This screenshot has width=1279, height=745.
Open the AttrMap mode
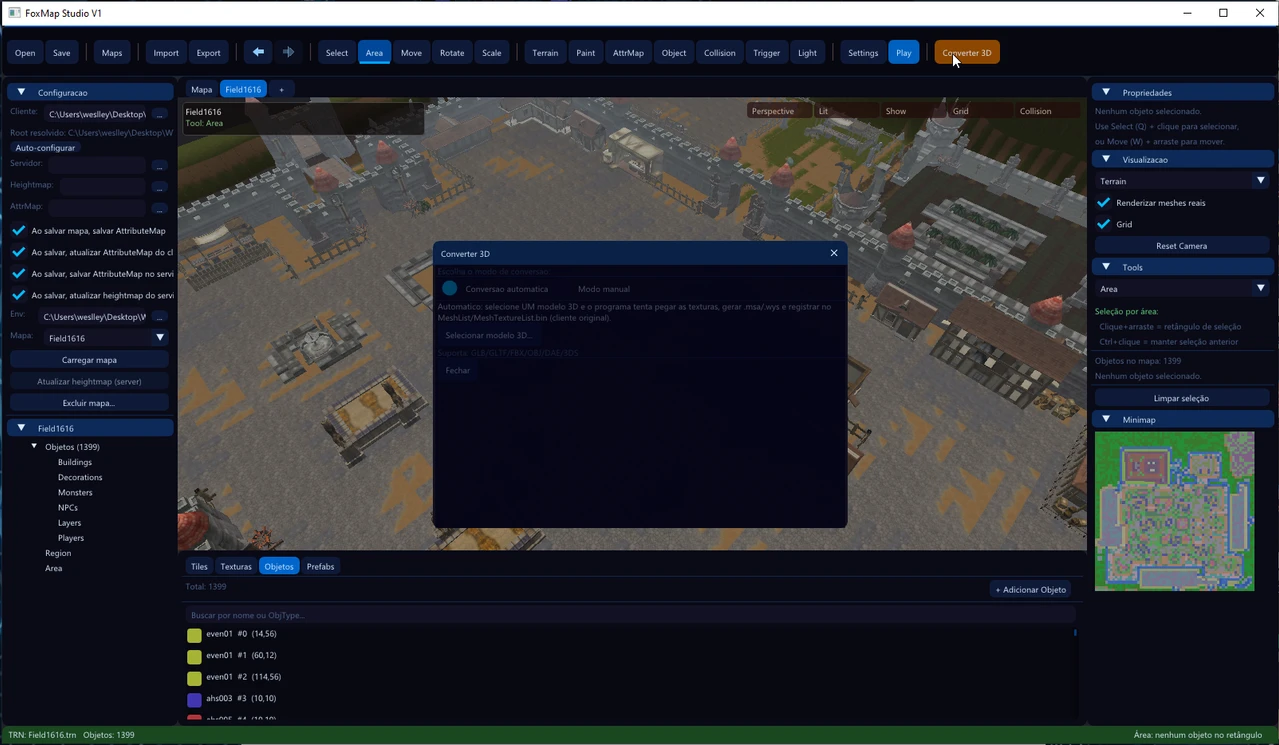pos(628,53)
